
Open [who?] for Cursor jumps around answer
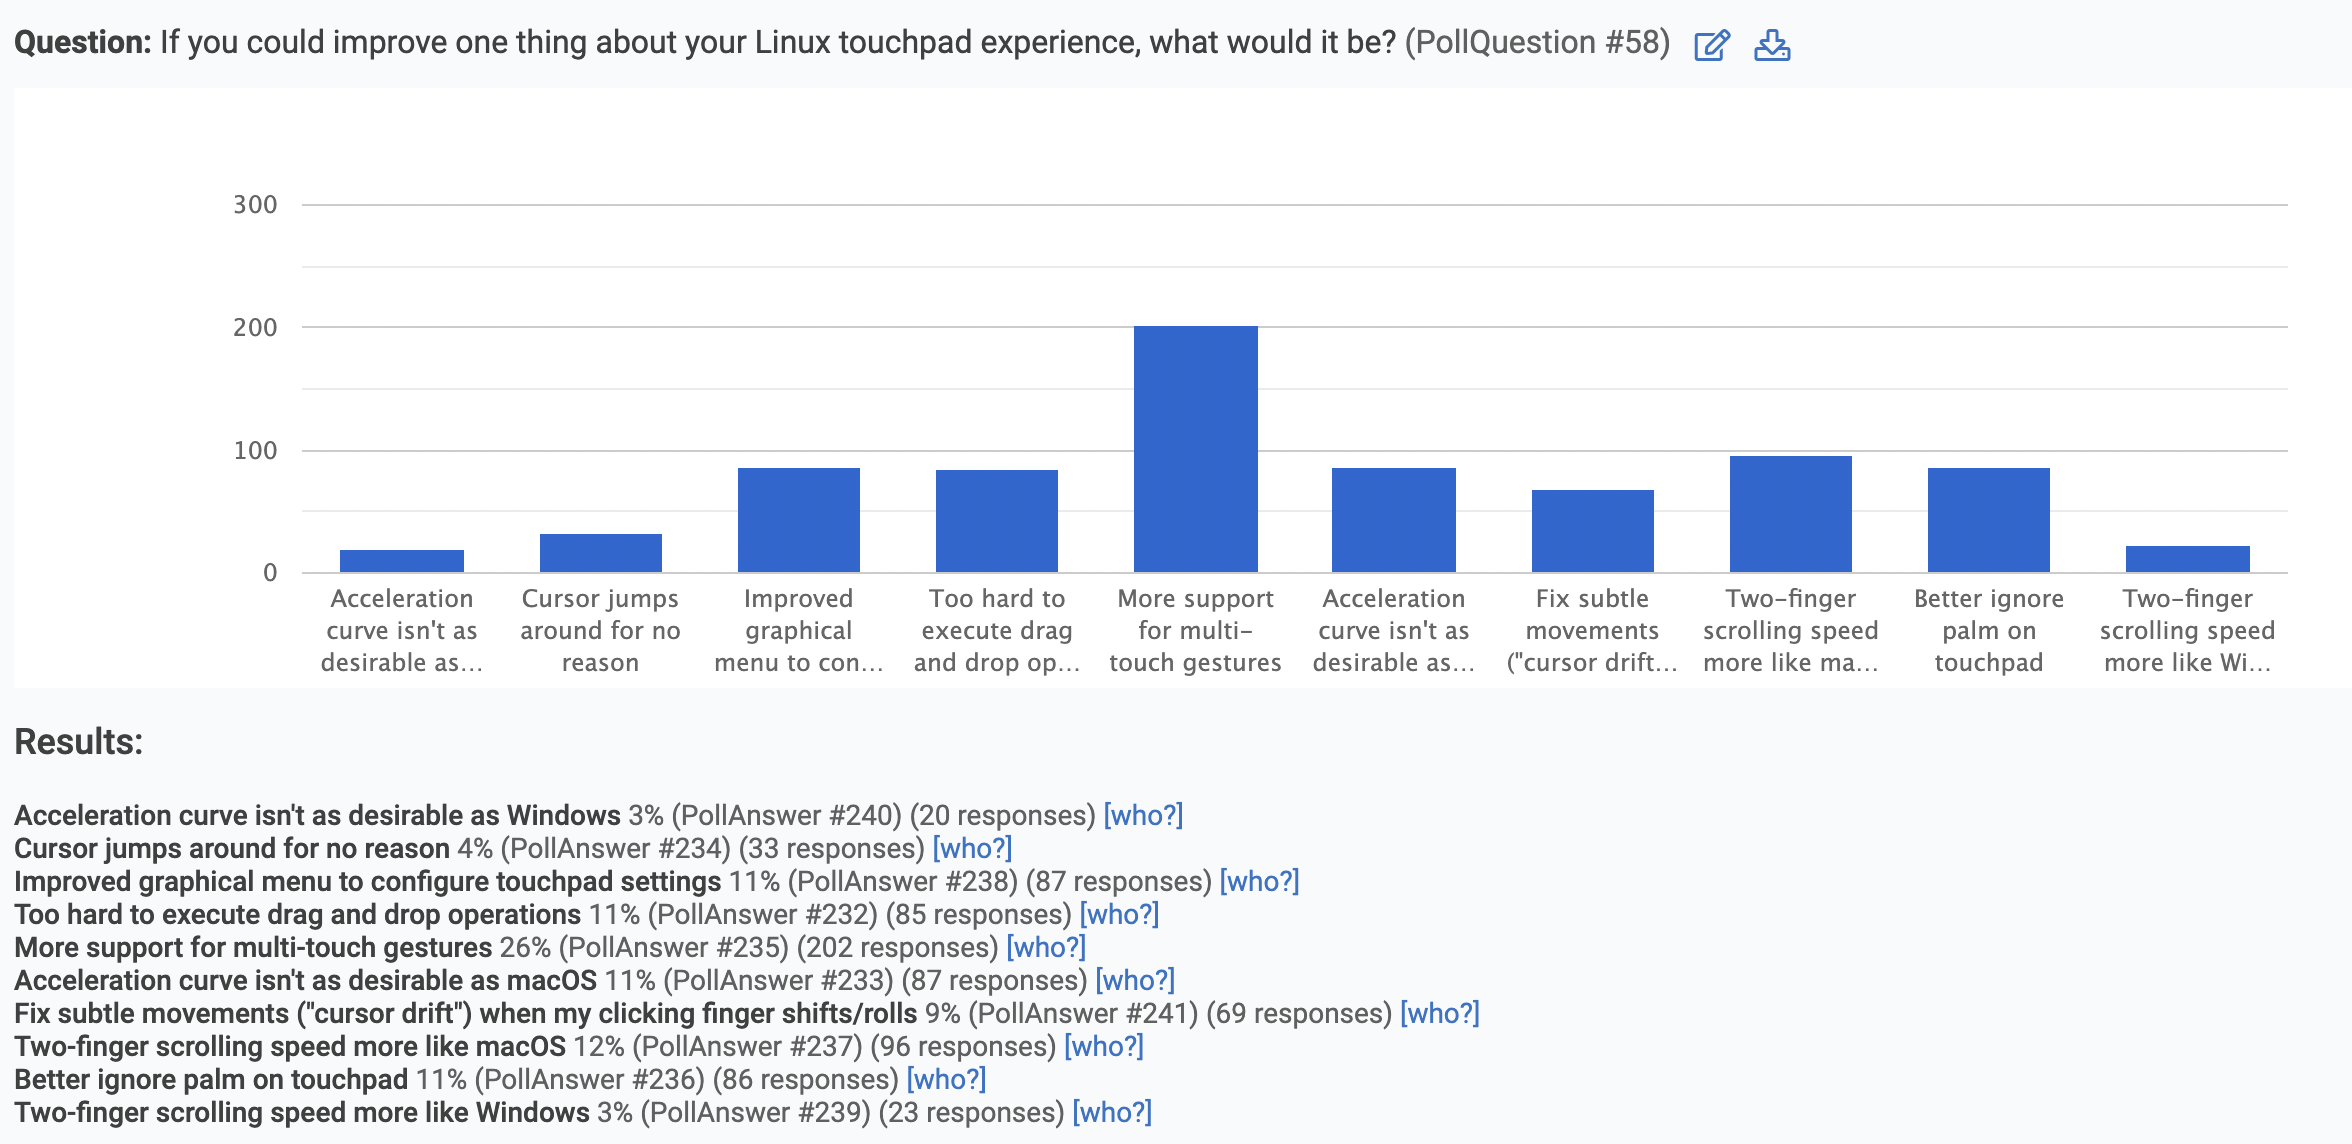click(x=972, y=848)
